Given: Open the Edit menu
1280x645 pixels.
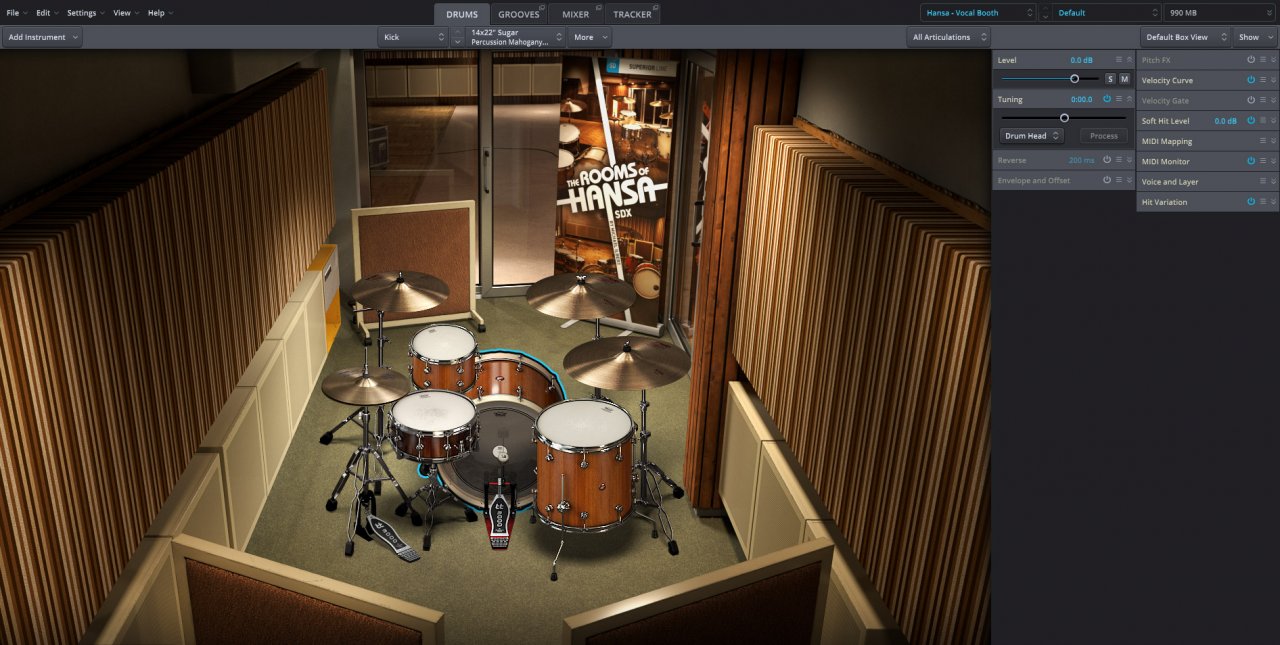Looking at the screenshot, I should (47, 13).
